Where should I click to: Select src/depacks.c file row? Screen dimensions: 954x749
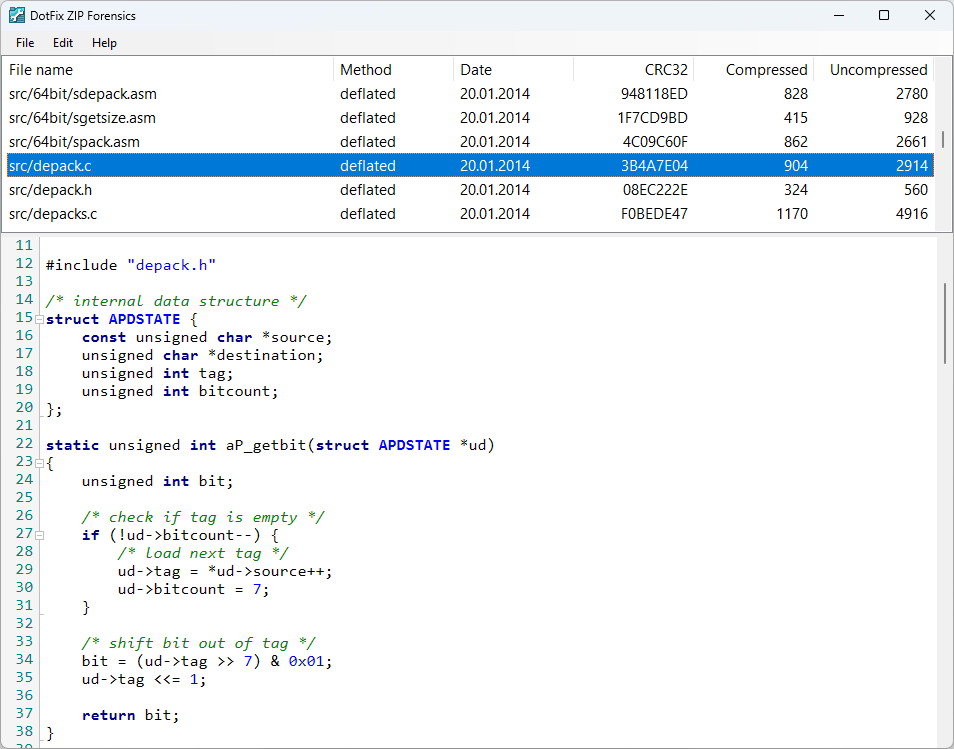470,214
